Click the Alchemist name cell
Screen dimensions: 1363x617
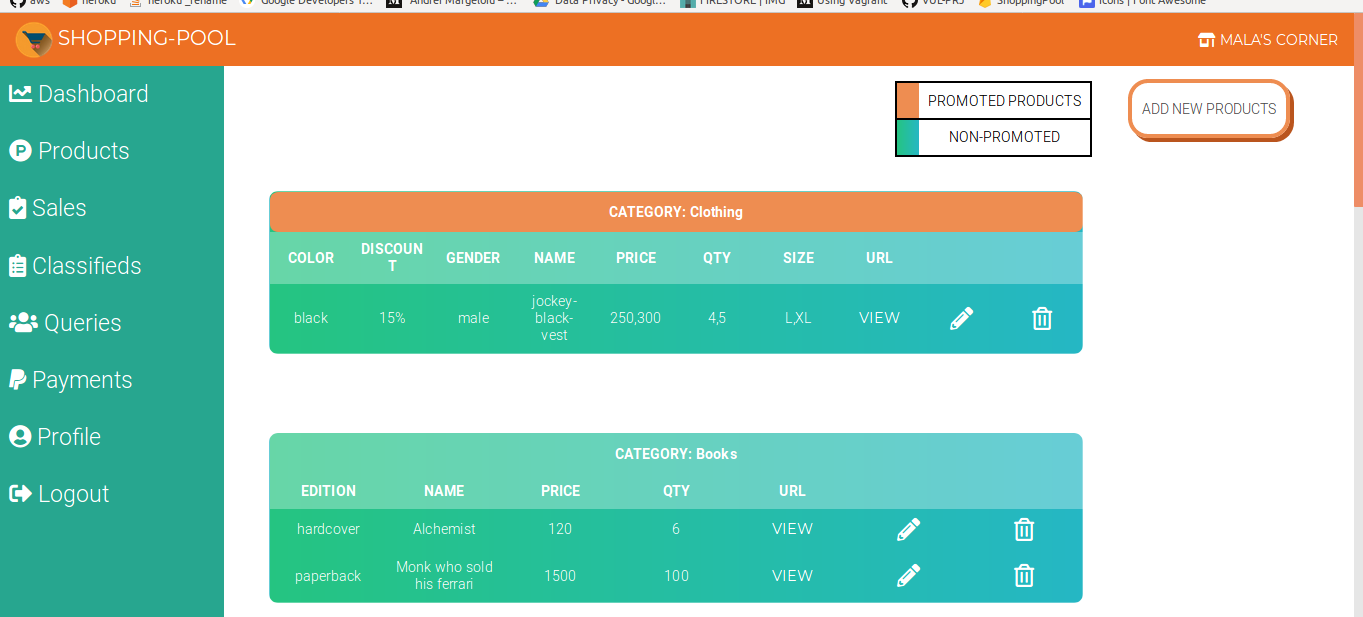[444, 529]
